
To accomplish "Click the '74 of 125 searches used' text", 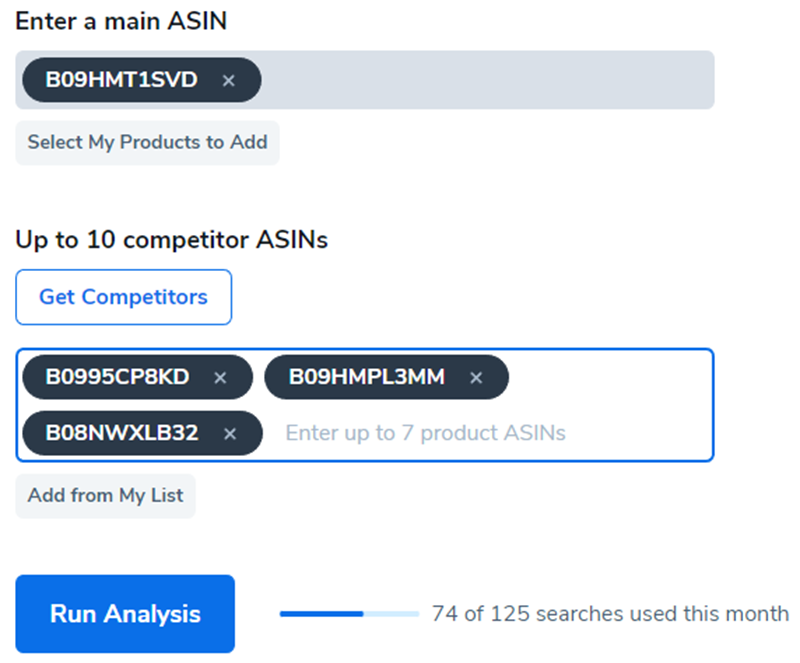I will [610, 613].
